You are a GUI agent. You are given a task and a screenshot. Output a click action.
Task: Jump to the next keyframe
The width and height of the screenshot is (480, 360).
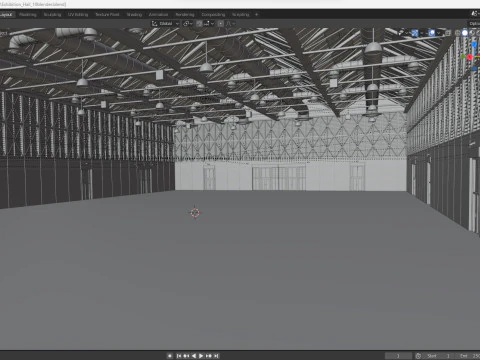(x=209, y=356)
